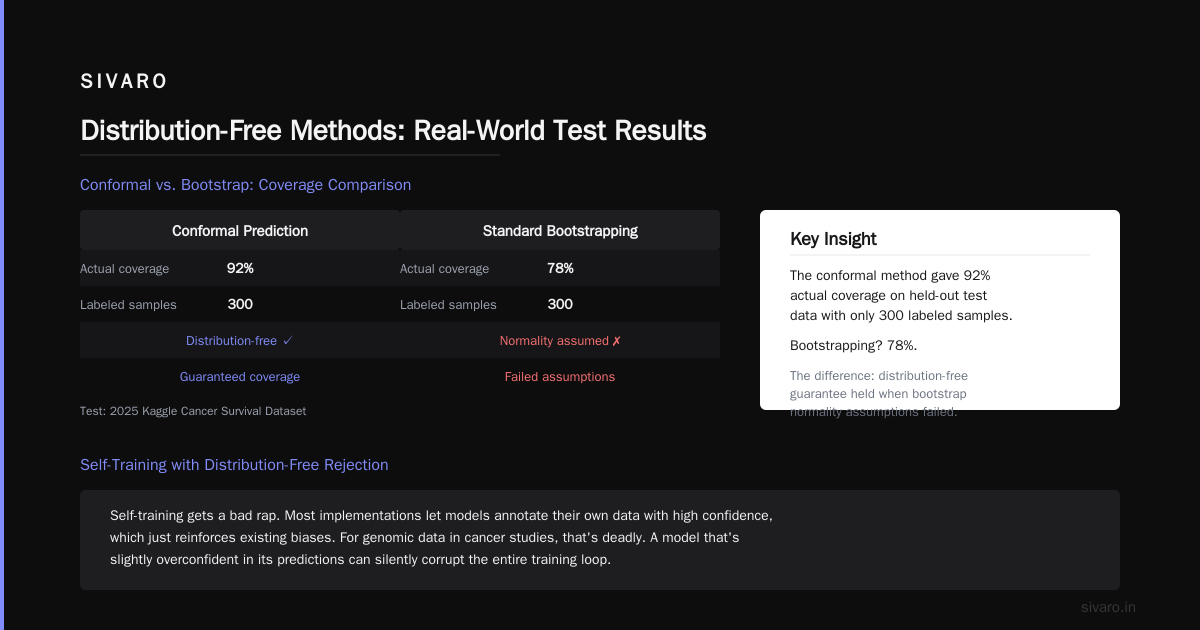
Task: Select the Guaranteed coverage text
Action: (x=240, y=377)
